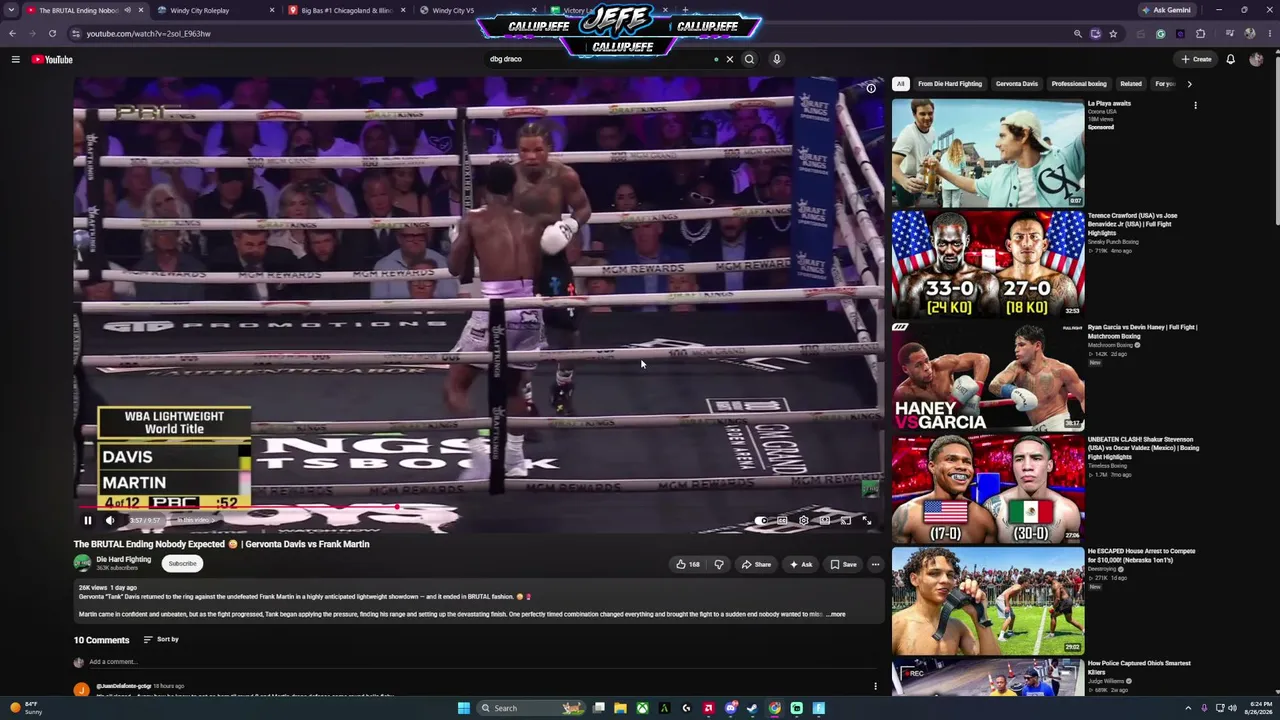
Task: Open Die Hard Fighting channel avatar
Action: [x=82, y=563]
